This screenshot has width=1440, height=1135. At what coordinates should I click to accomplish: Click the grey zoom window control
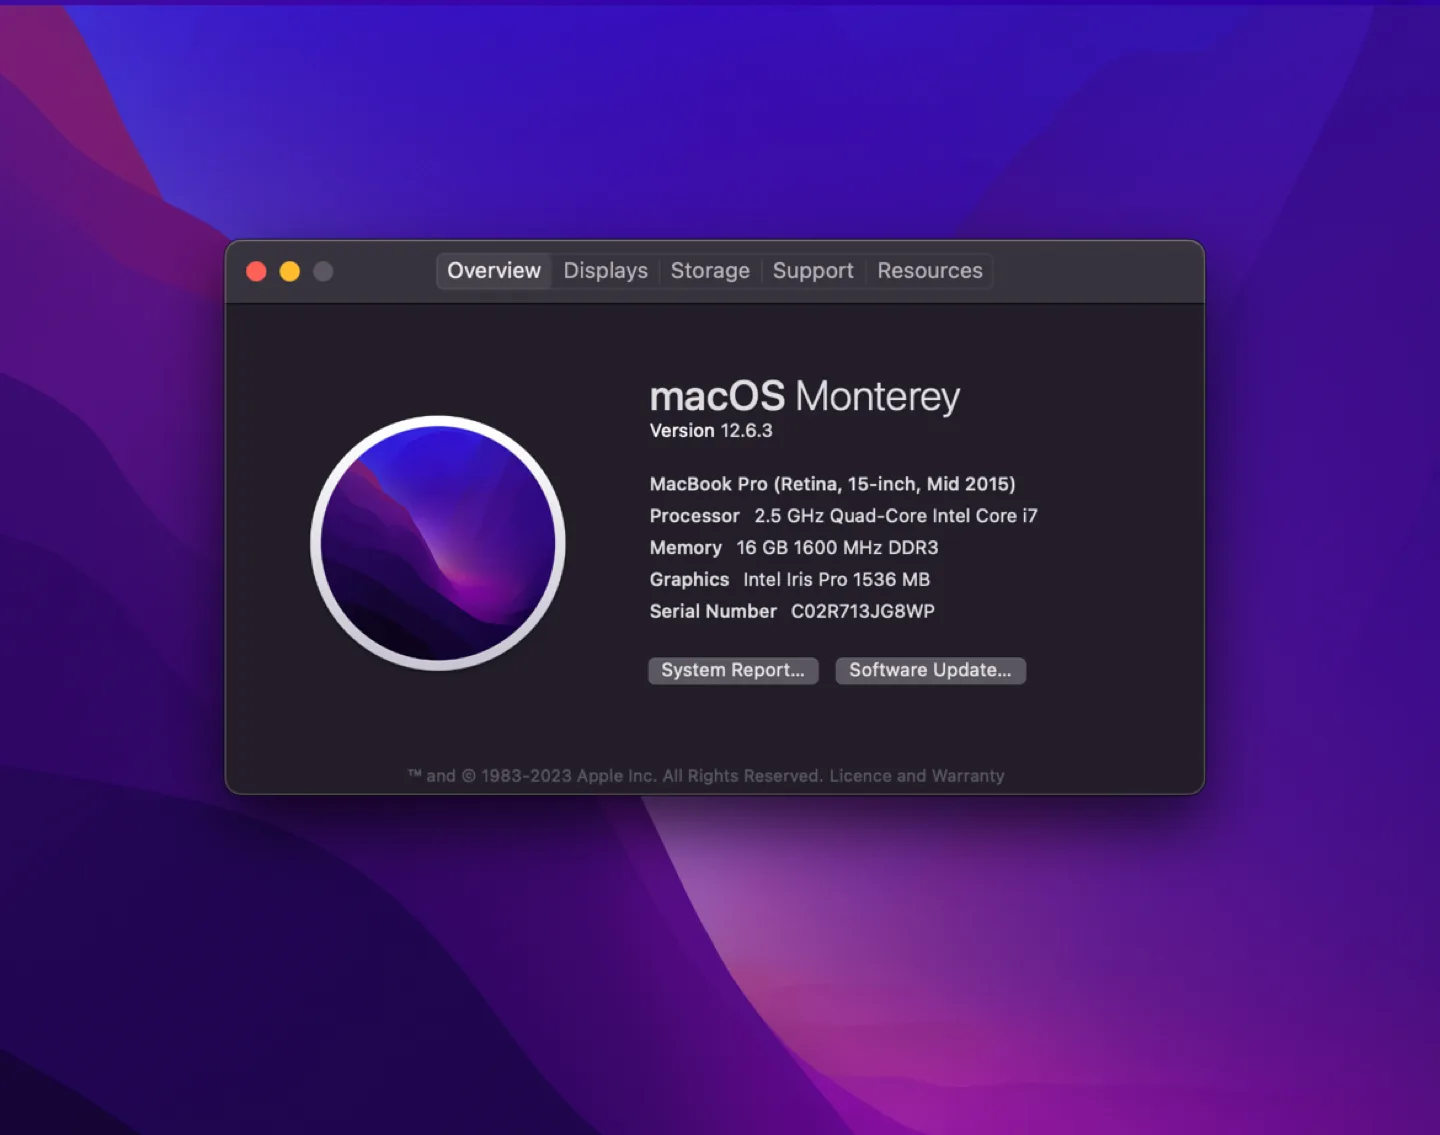pyautogui.click(x=323, y=271)
